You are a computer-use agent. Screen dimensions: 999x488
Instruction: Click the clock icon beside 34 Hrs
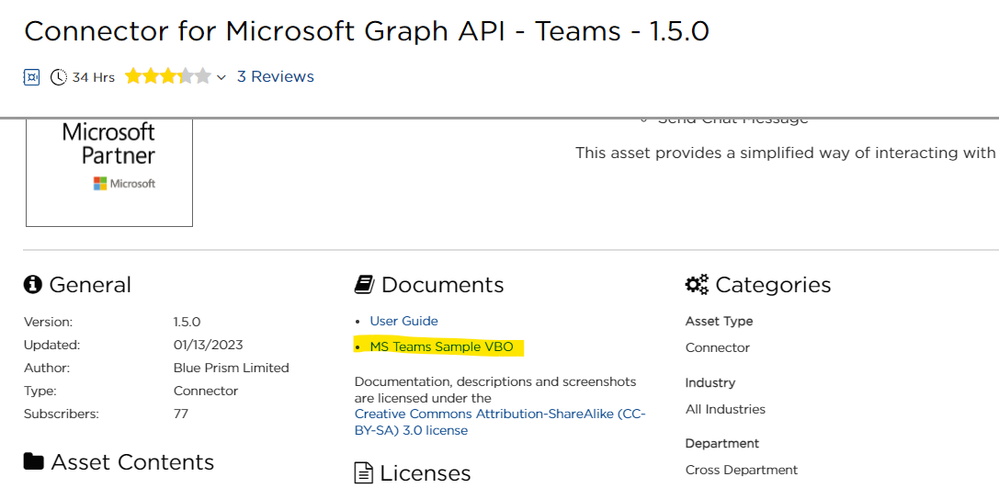[x=59, y=77]
